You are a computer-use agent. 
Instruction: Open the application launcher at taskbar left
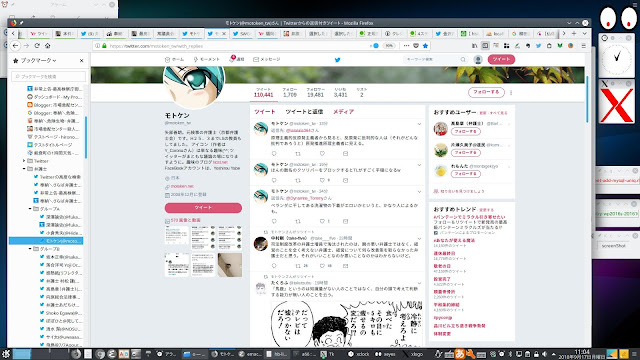tap(6, 354)
